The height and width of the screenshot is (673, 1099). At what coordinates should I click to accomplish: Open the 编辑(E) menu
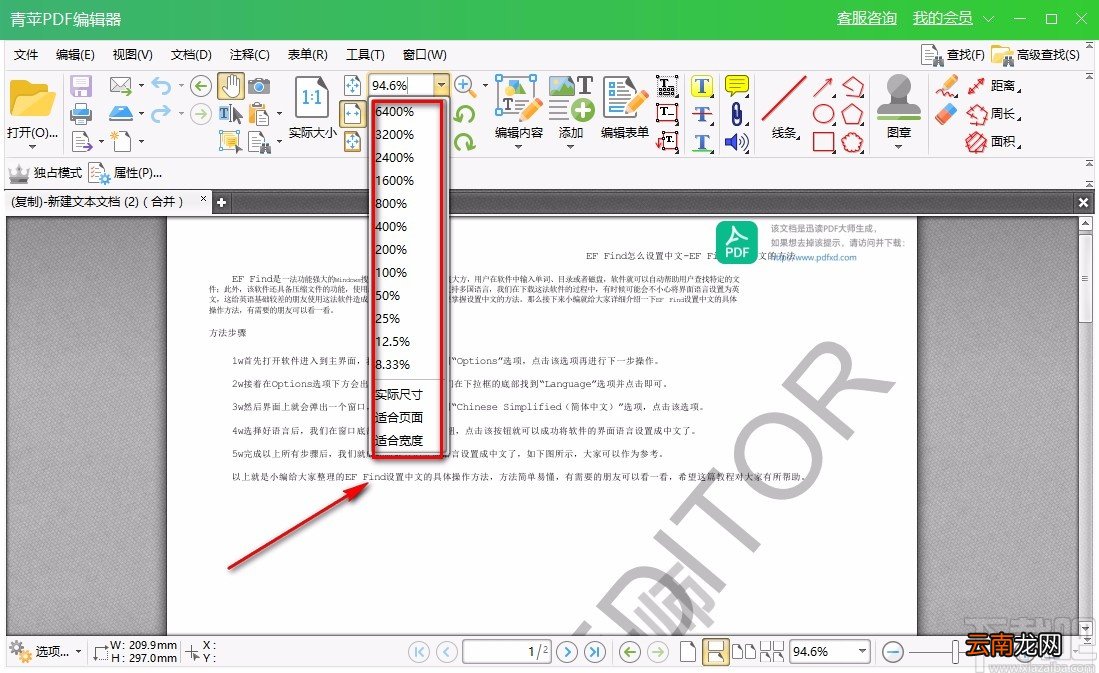pos(75,55)
